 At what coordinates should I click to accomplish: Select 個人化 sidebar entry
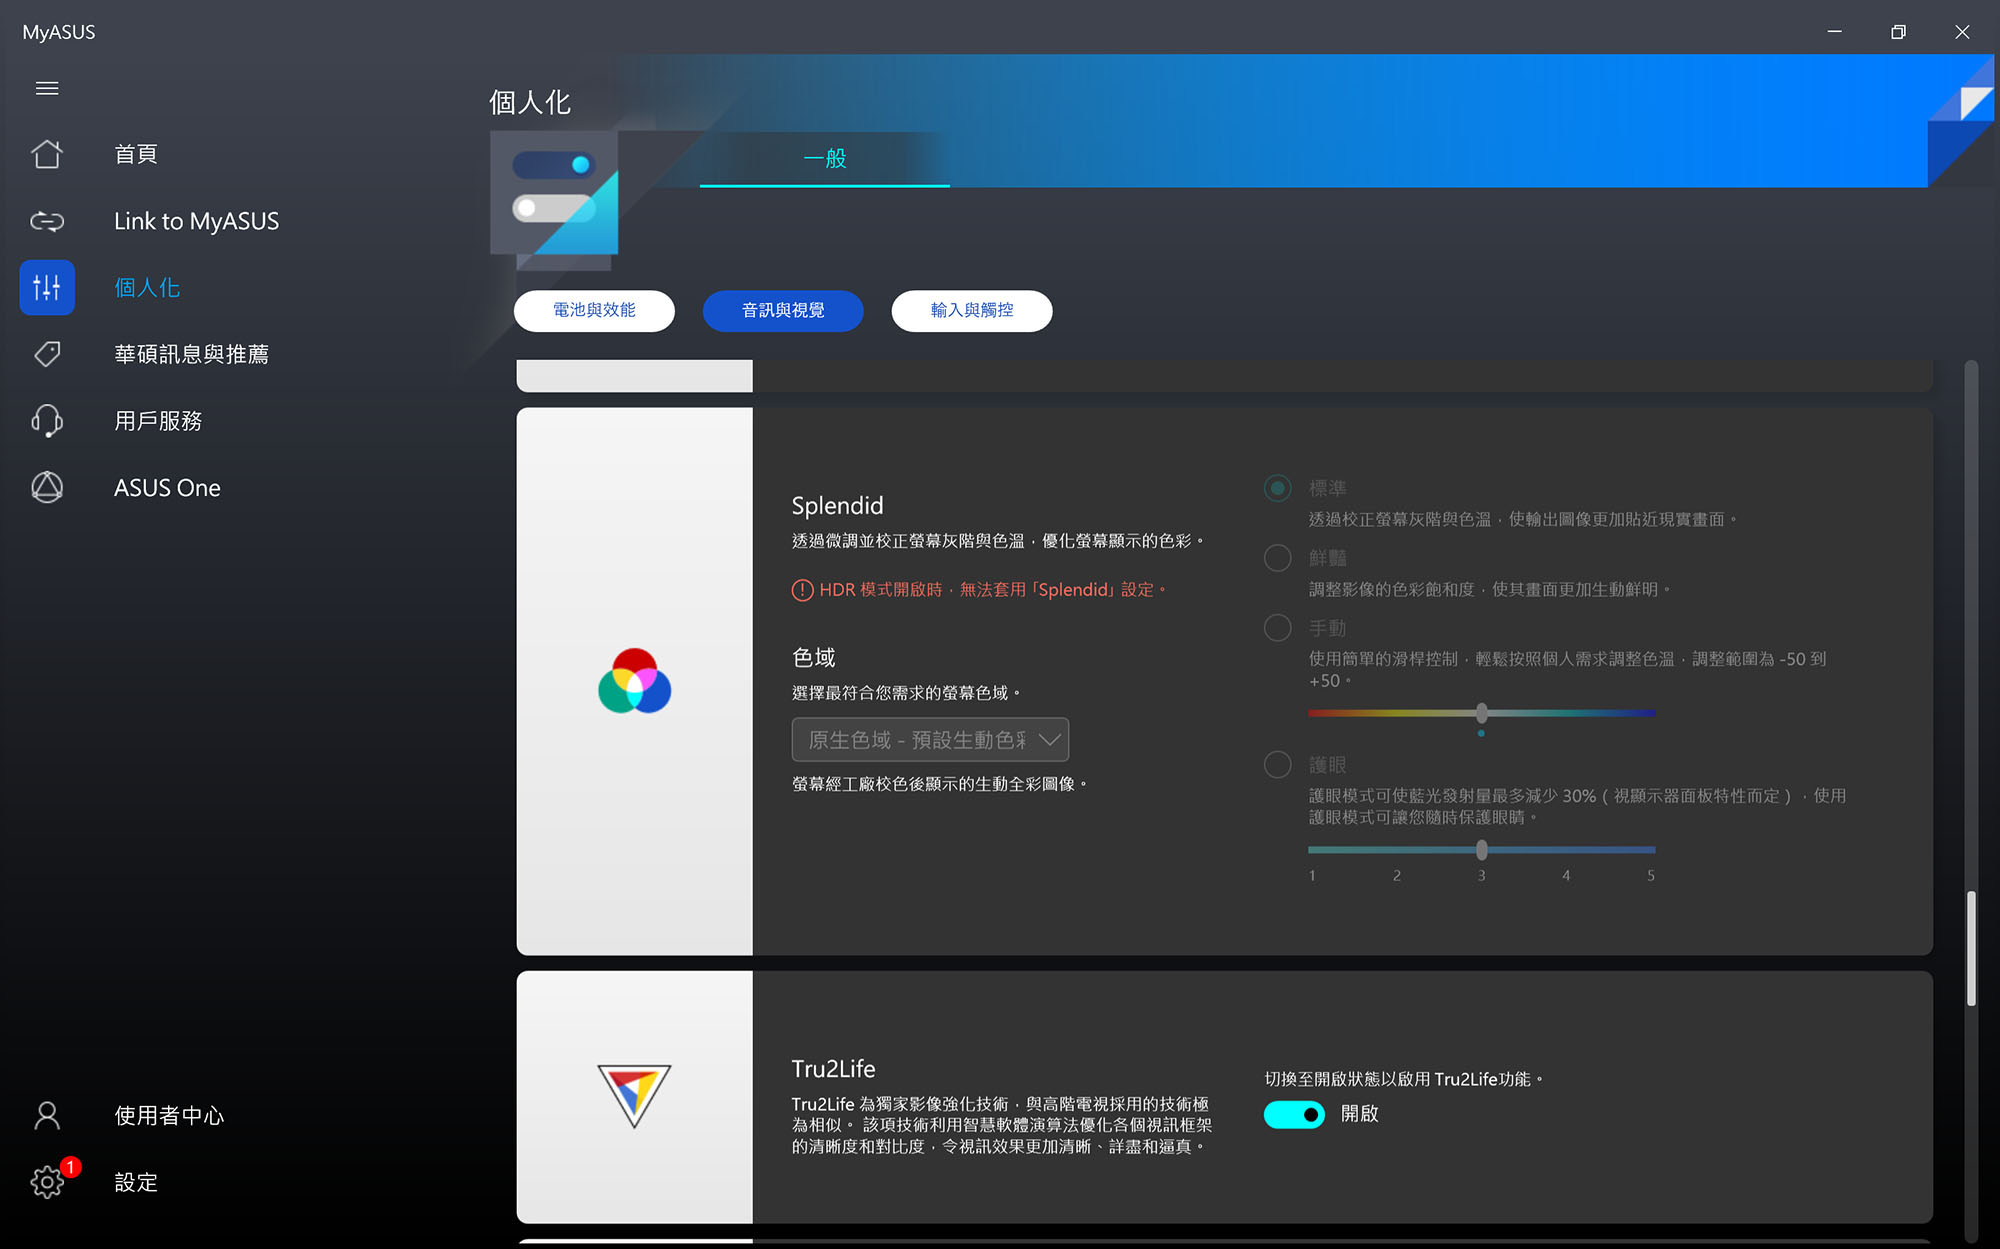[147, 288]
